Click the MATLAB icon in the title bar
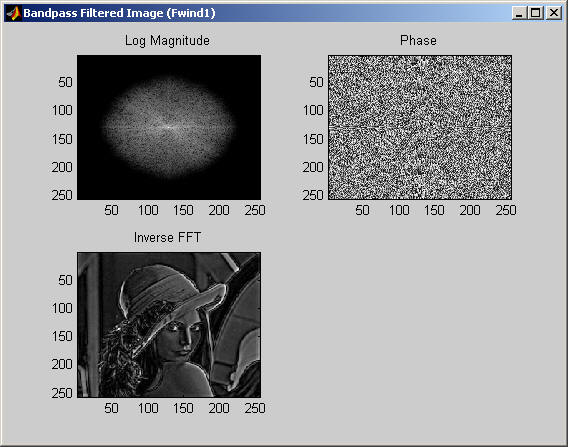The image size is (568, 447). pos(14,13)
